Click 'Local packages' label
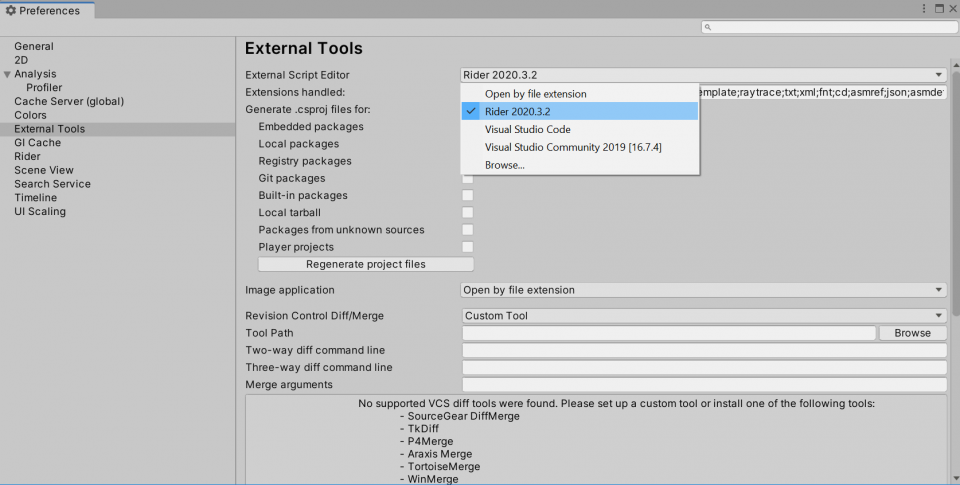The height and width of the screenshot is (485, 960). click(299, 144)
